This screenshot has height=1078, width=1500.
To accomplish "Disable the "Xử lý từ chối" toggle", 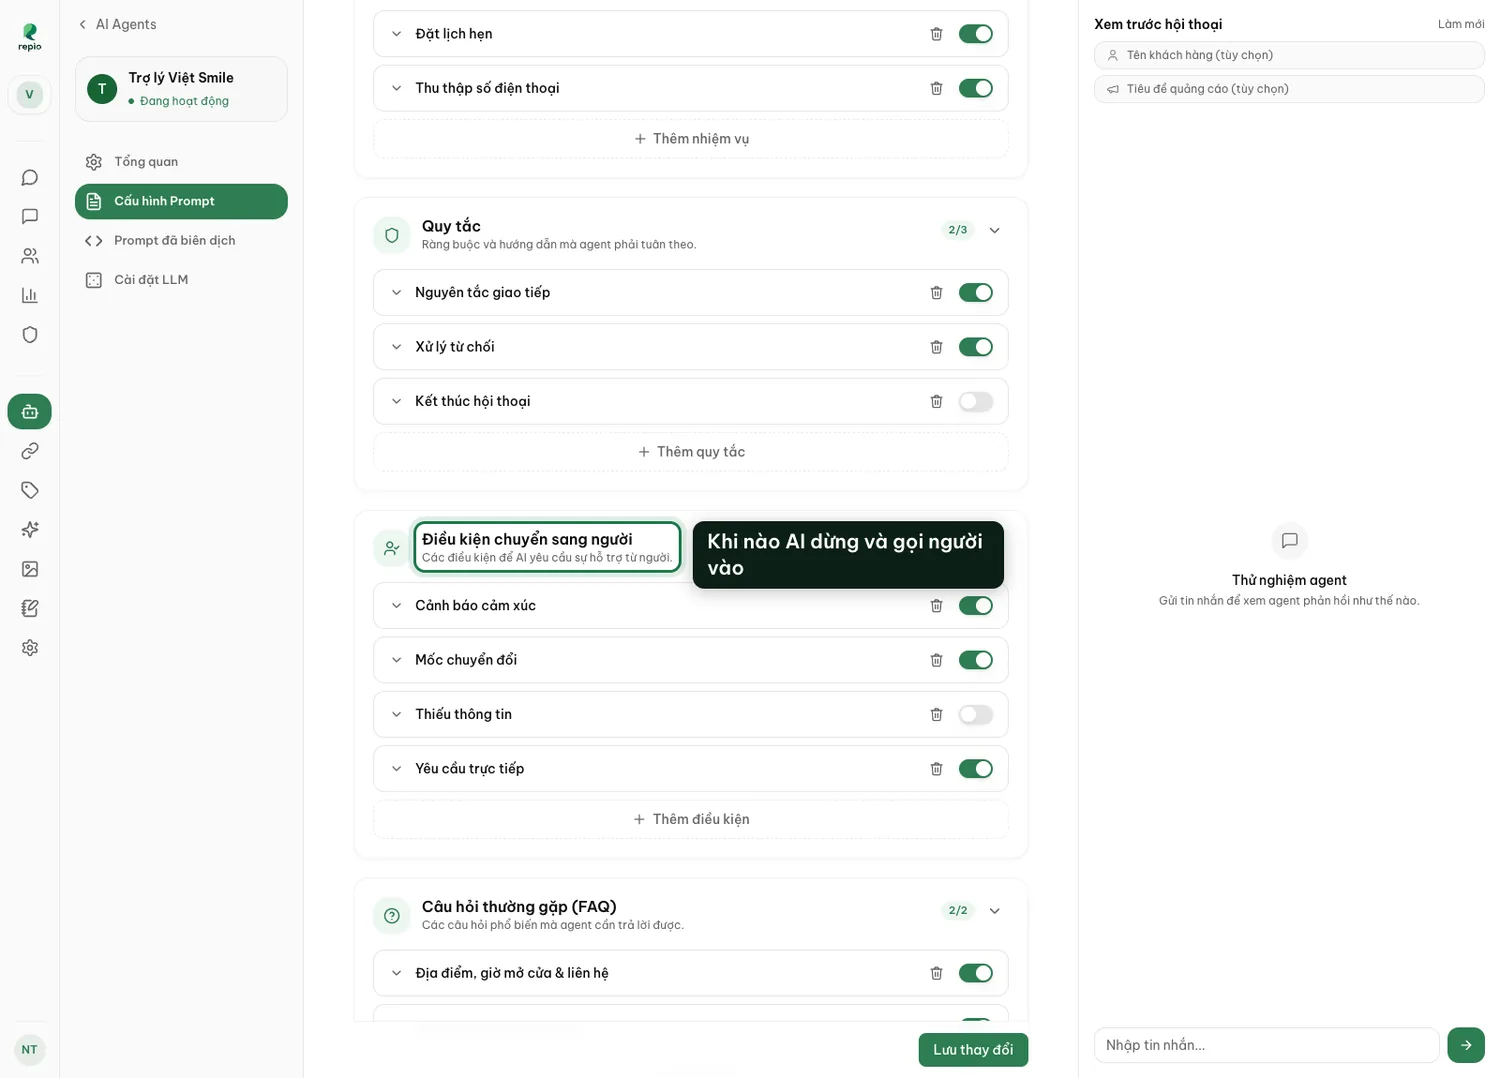I will click(x=976, y=347).
